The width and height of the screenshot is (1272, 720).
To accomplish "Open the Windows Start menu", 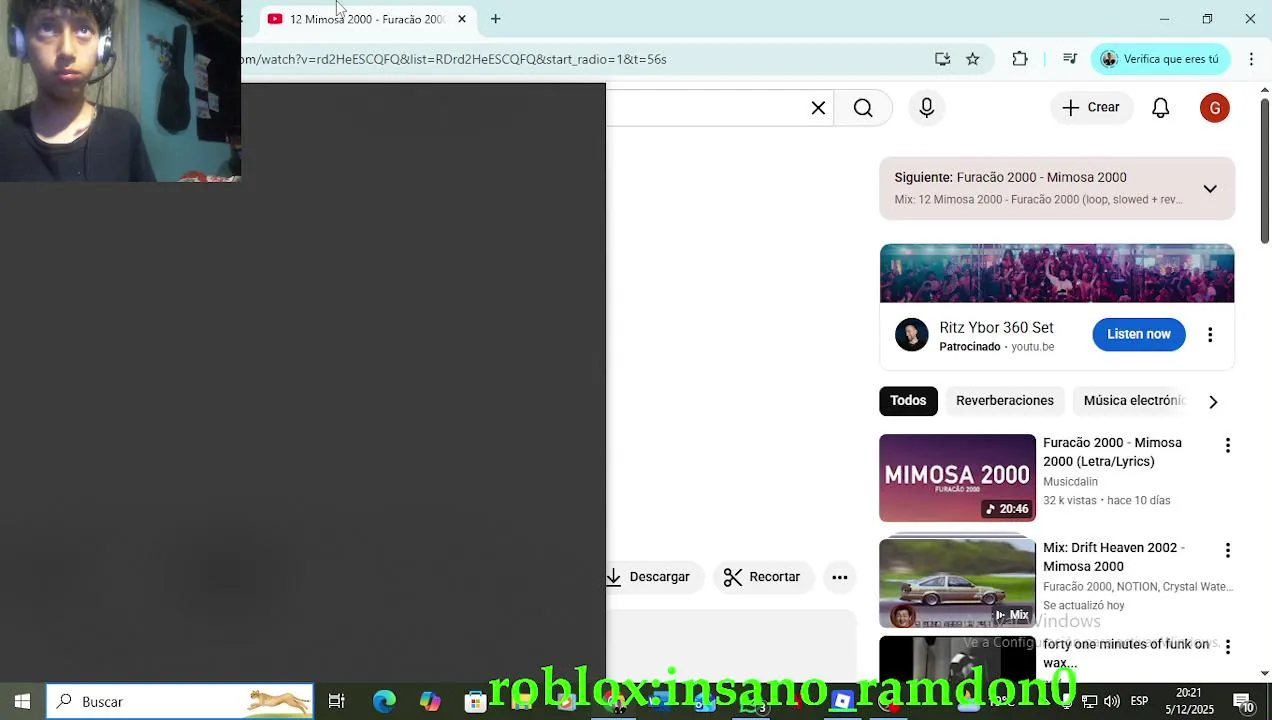I will (x=22, y=701).
